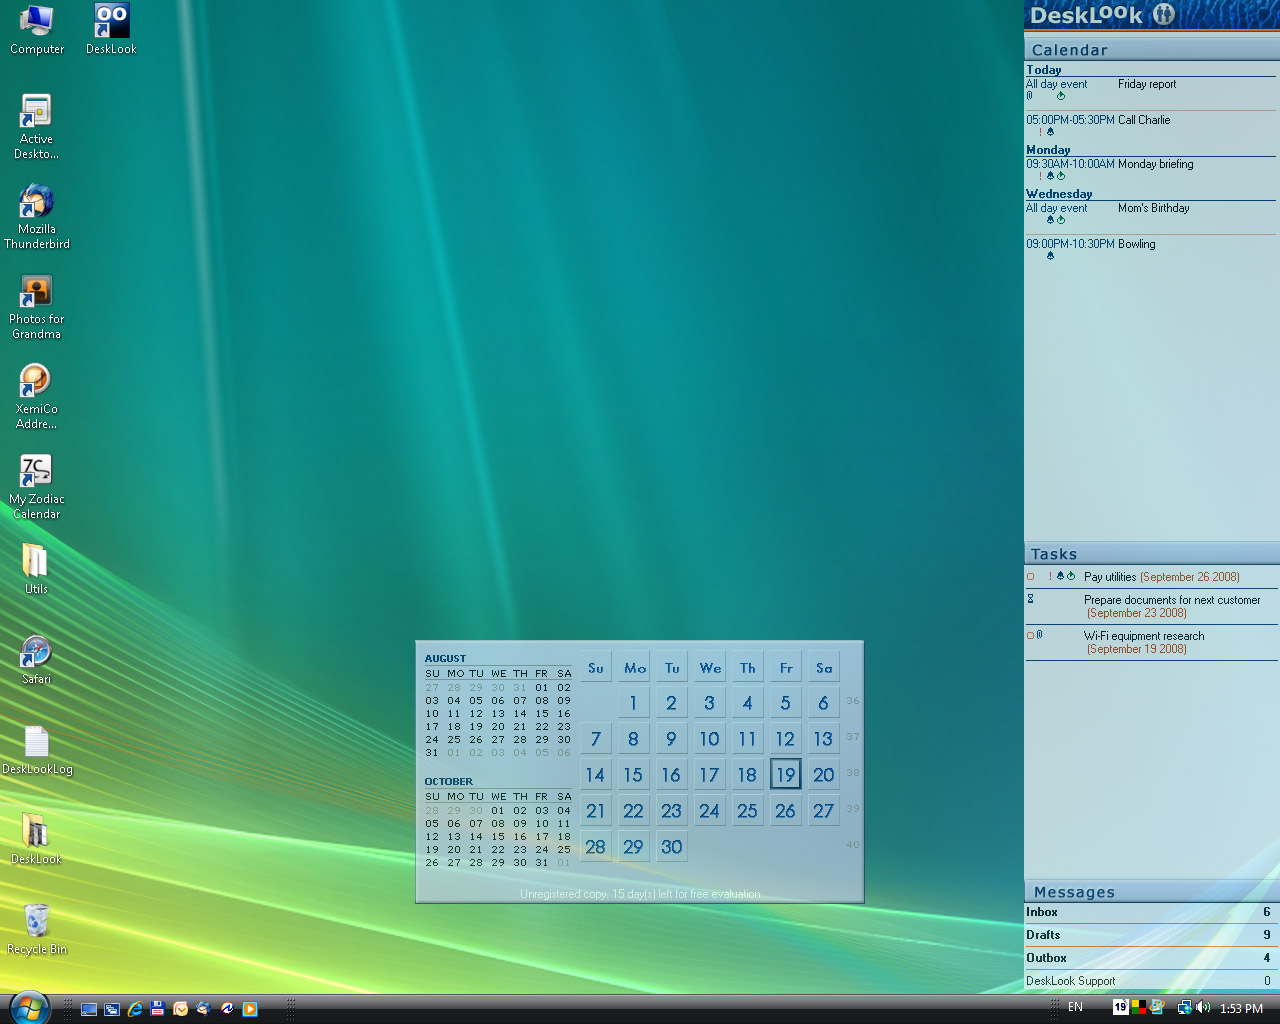
Task: Click the hourglass icon on Prepare documents task
Action: click(1031, 599)
